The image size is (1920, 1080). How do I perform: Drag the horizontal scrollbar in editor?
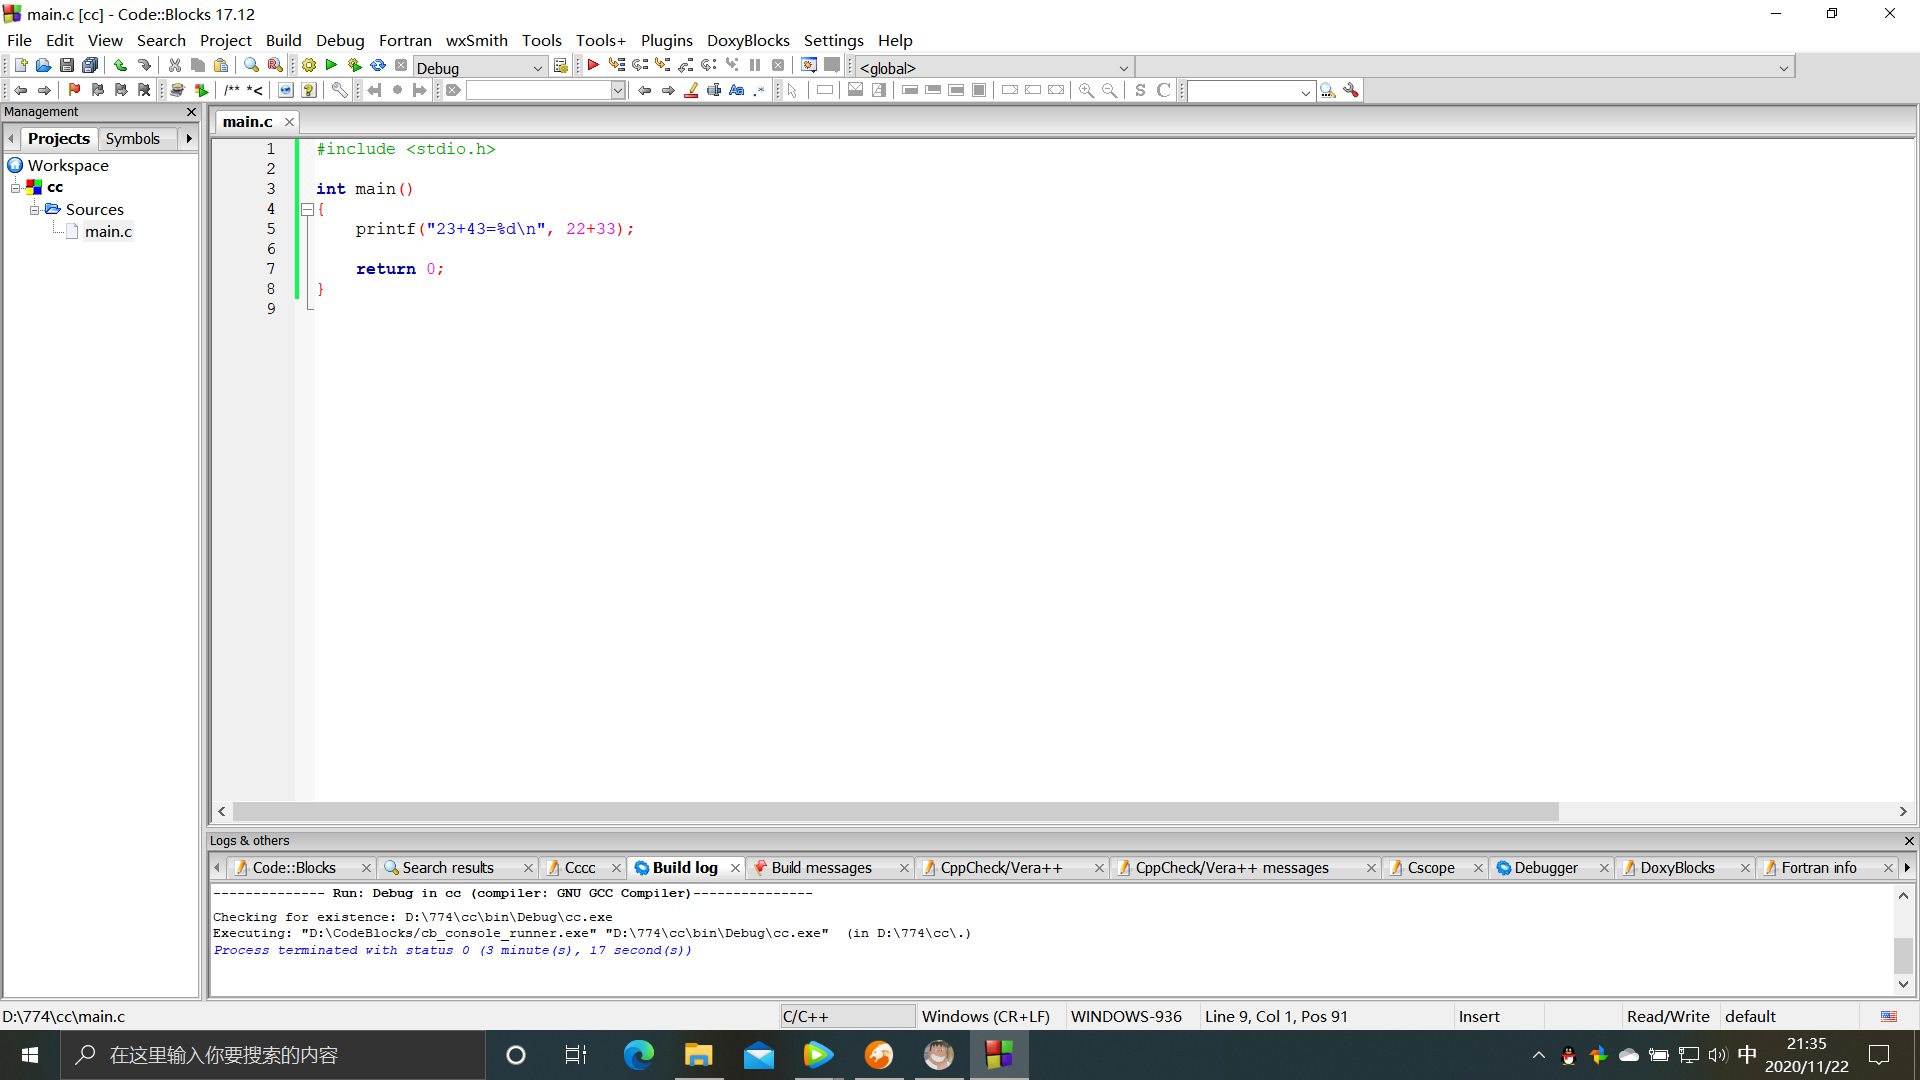tap(890, 812)
